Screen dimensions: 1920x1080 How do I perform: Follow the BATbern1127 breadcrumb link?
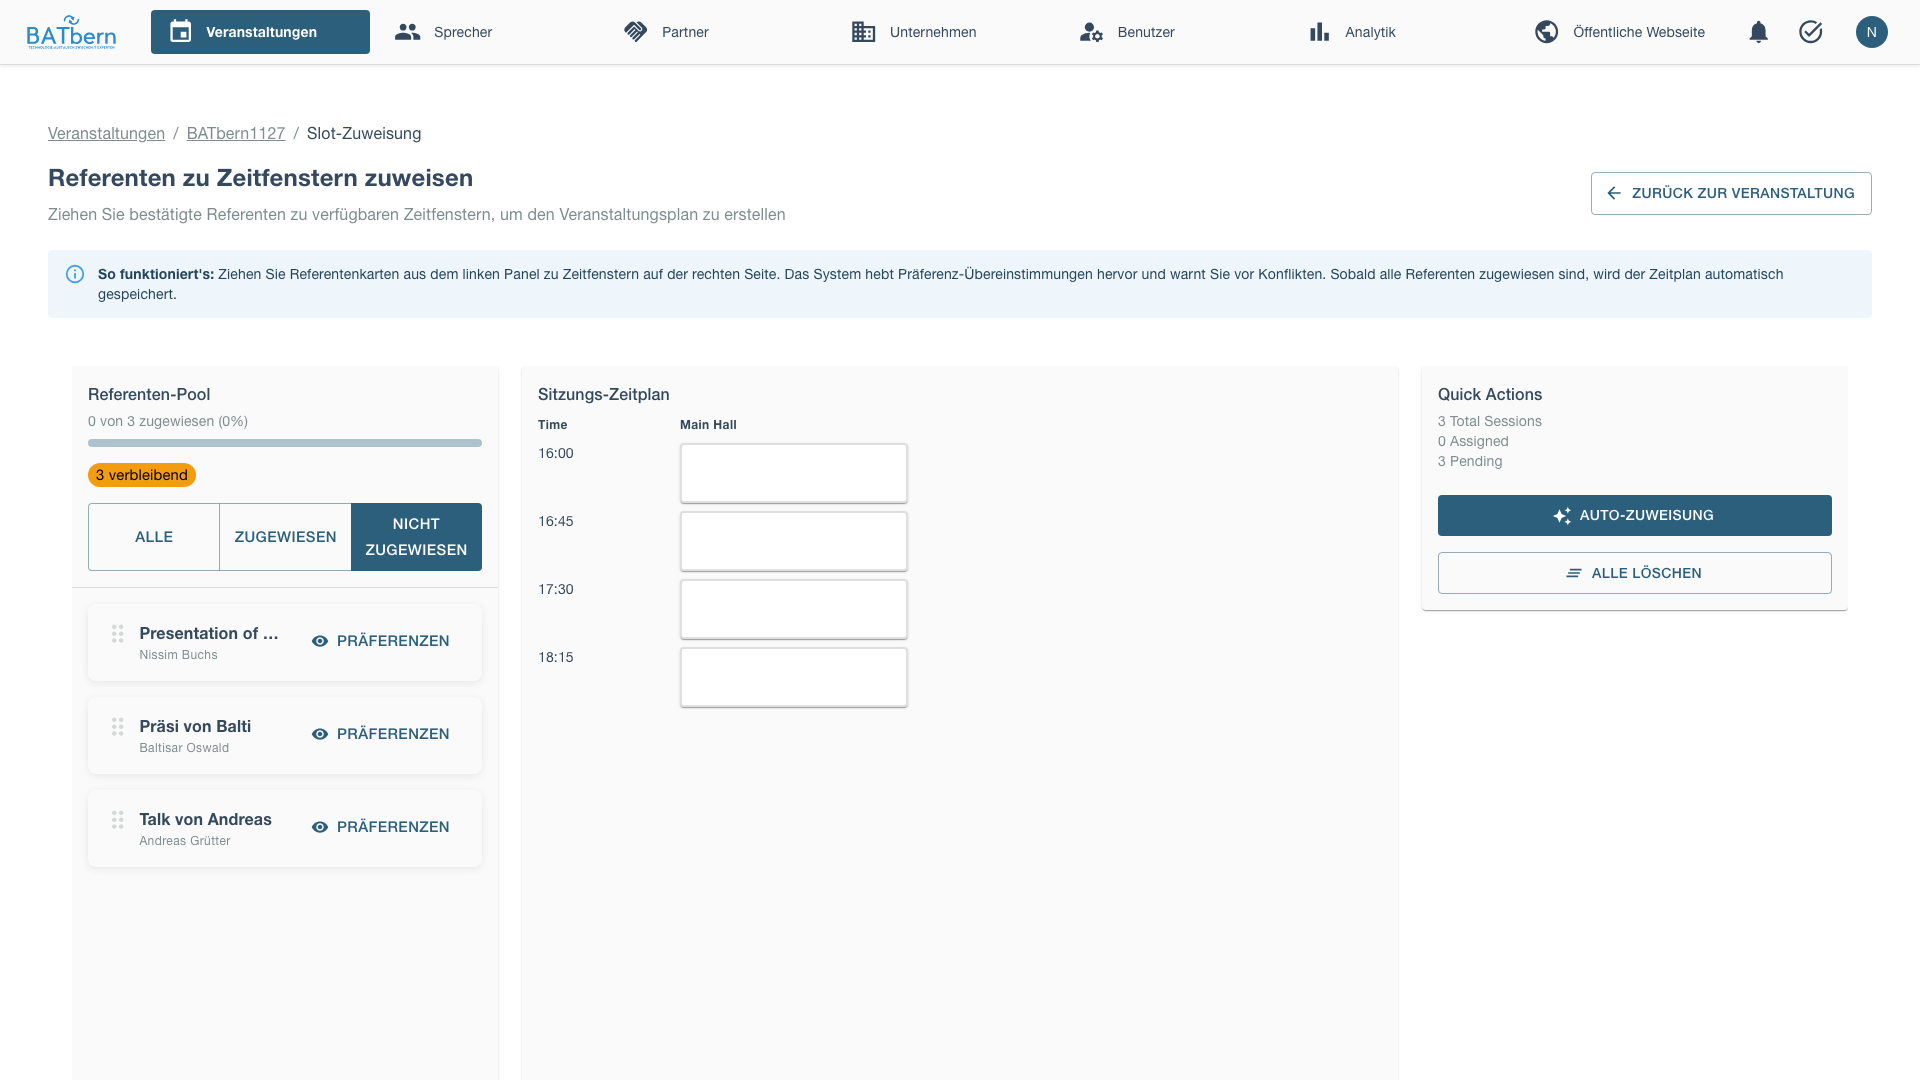[236, 133]
